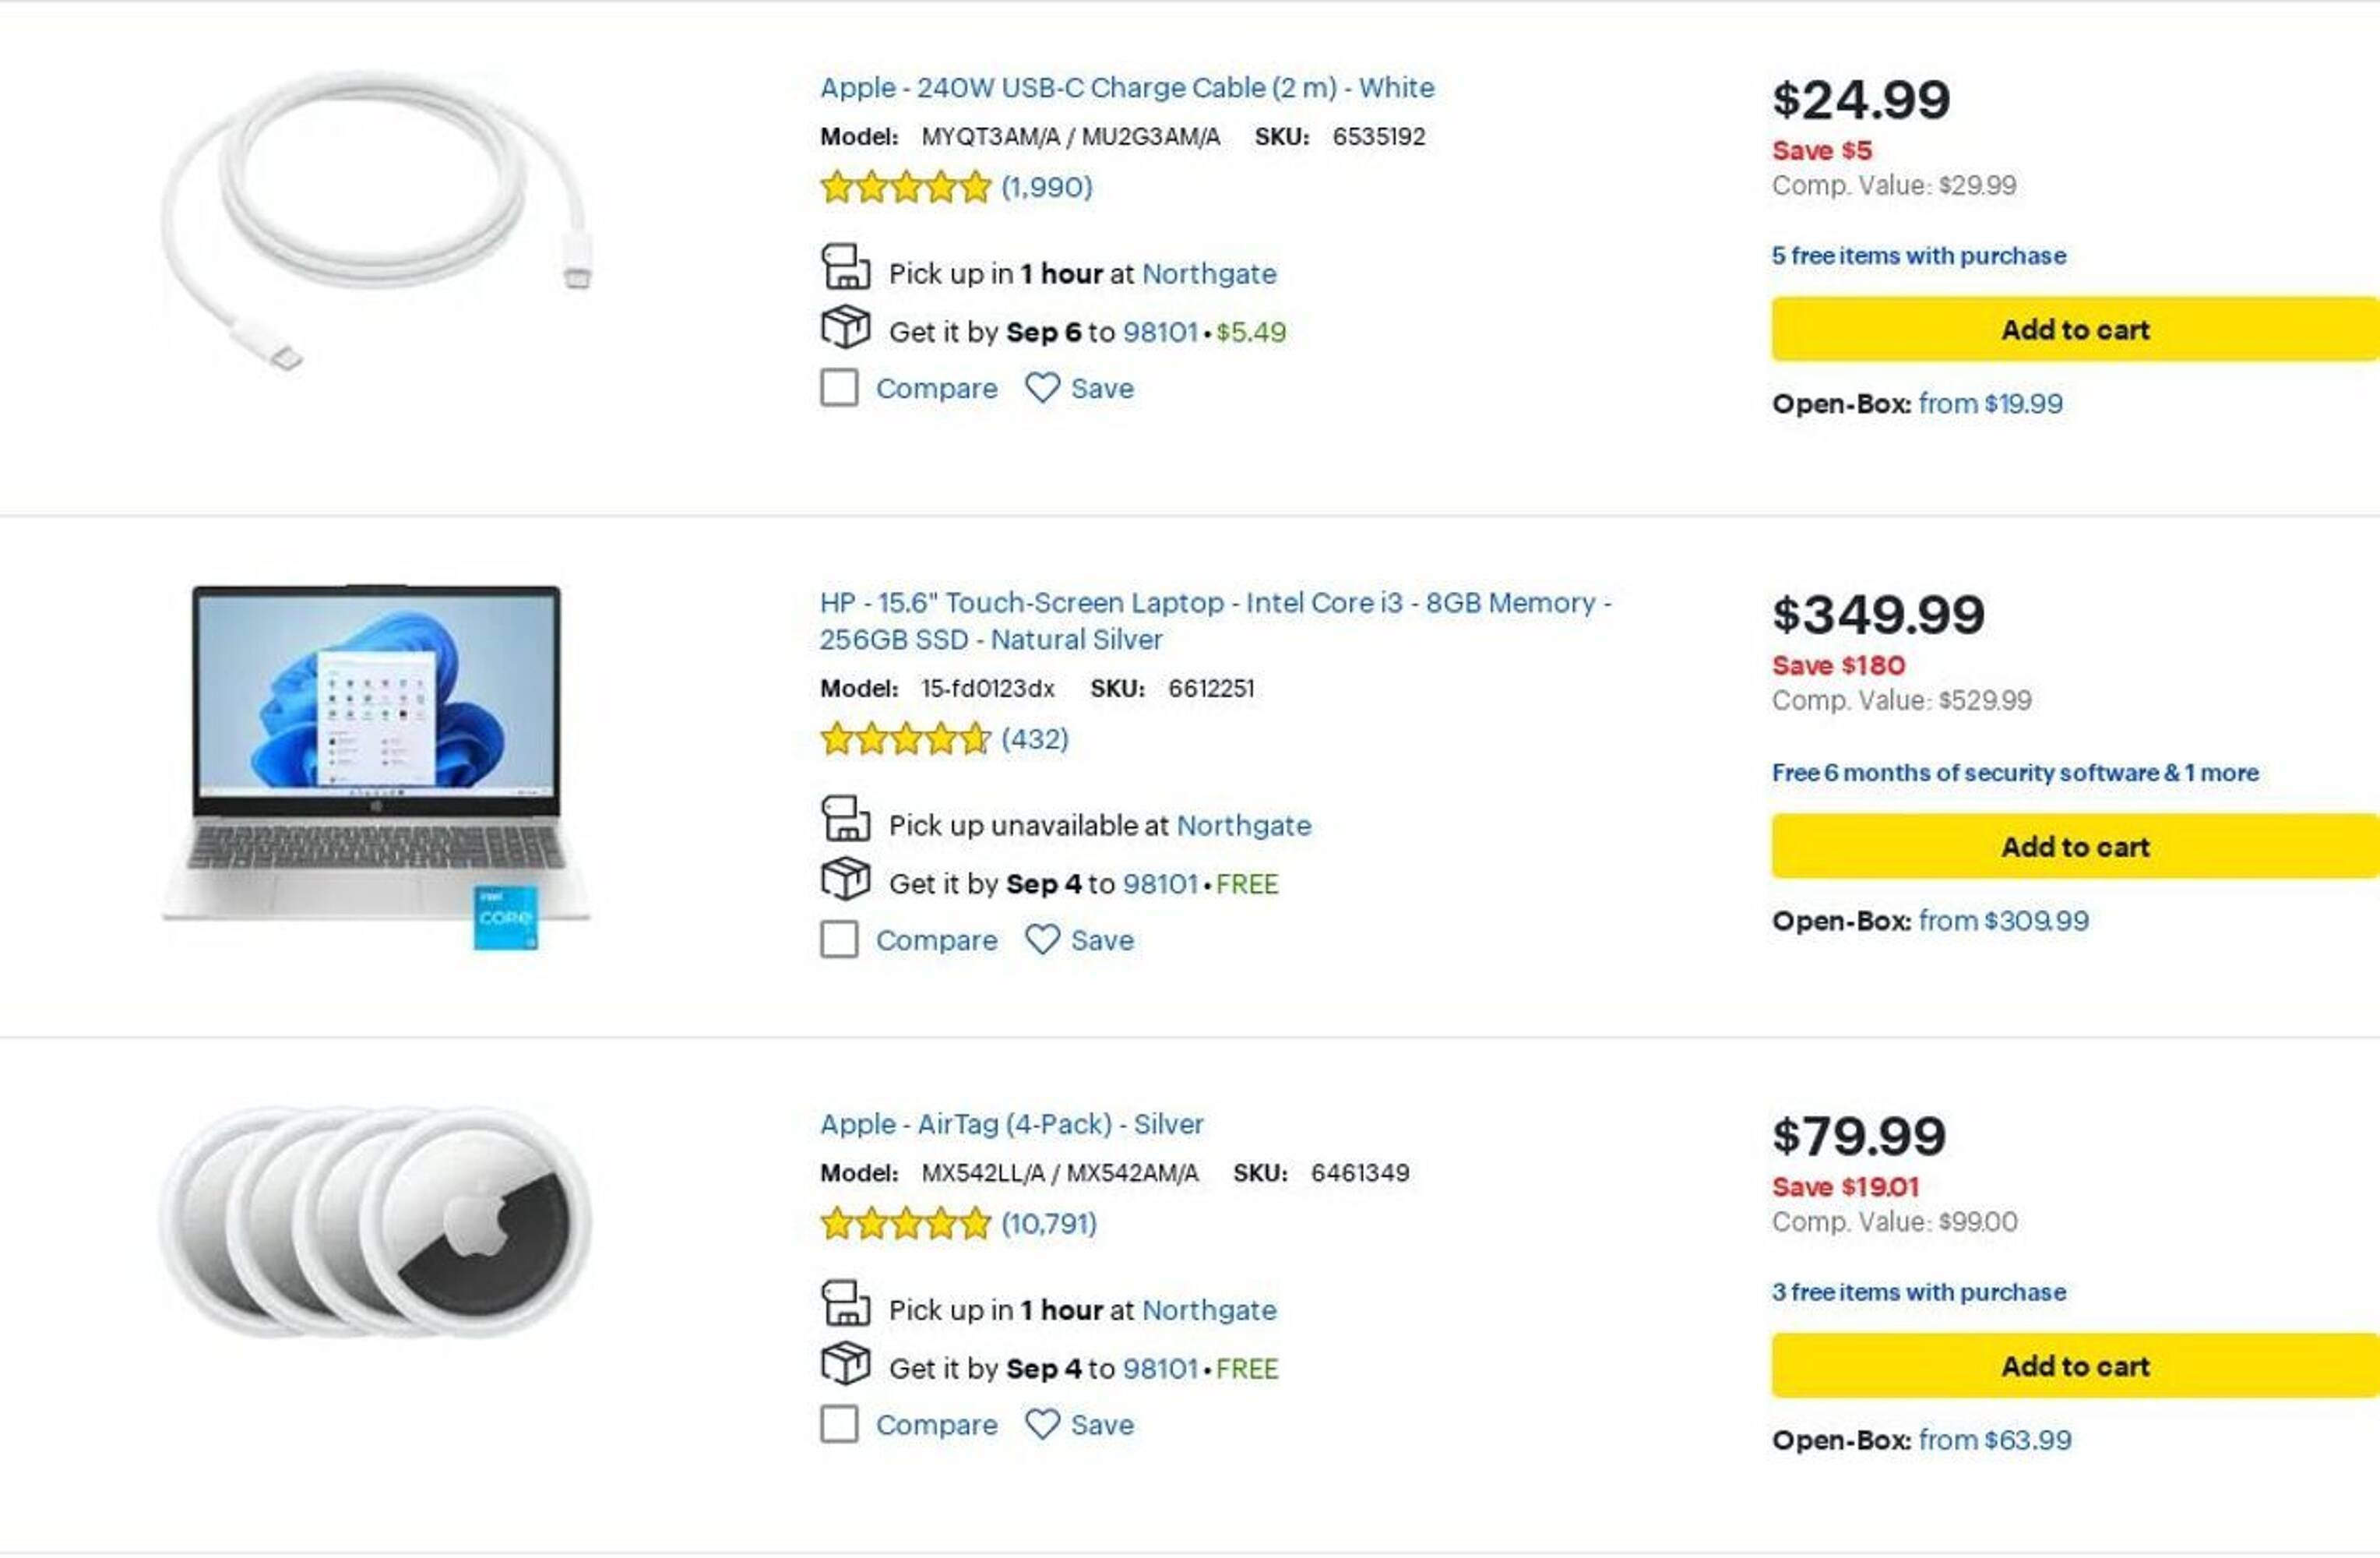Add AirTag 4-Pack to cart
2380x1558 pixels.
tap(2074, 1366)
